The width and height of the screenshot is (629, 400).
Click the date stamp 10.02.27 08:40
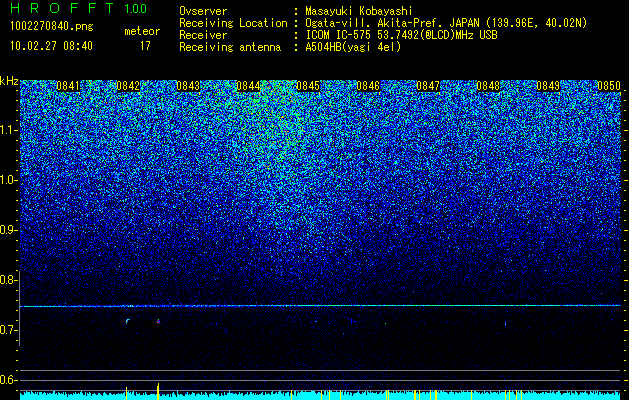pyautogui.click(x=51, y=46)
